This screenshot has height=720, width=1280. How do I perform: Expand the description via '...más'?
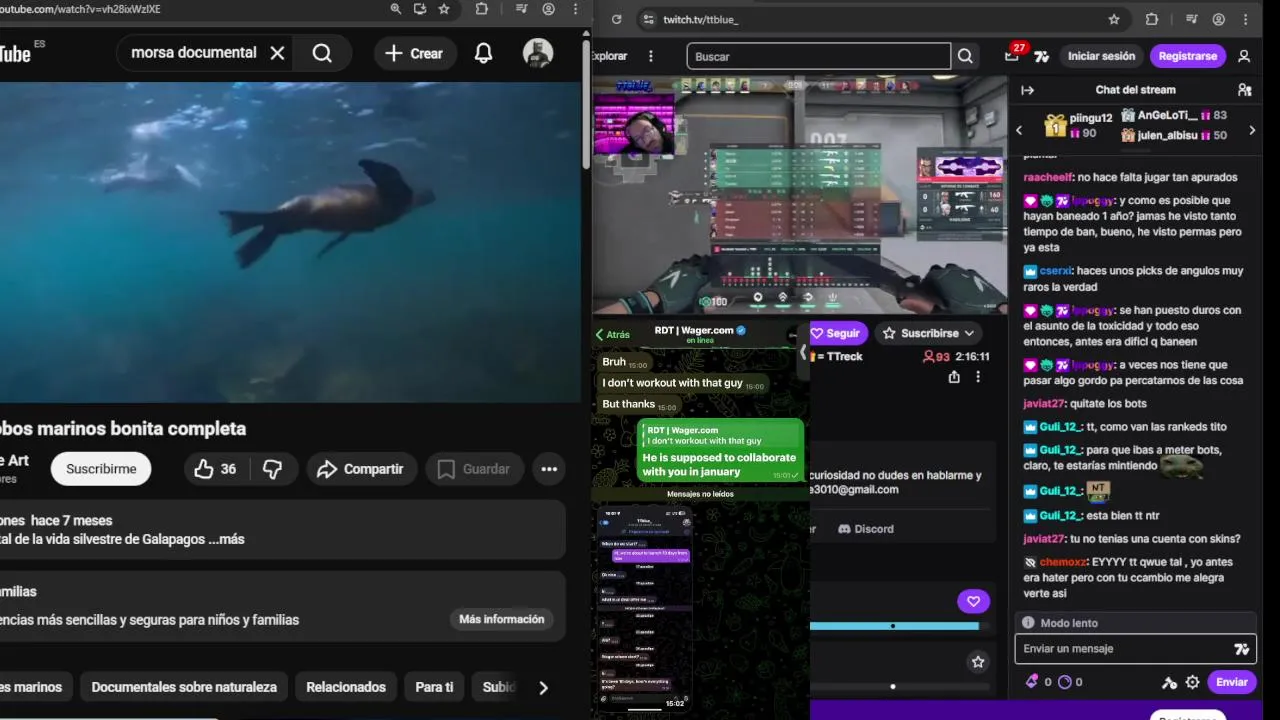pyautogui.click(x=226, y=539)
